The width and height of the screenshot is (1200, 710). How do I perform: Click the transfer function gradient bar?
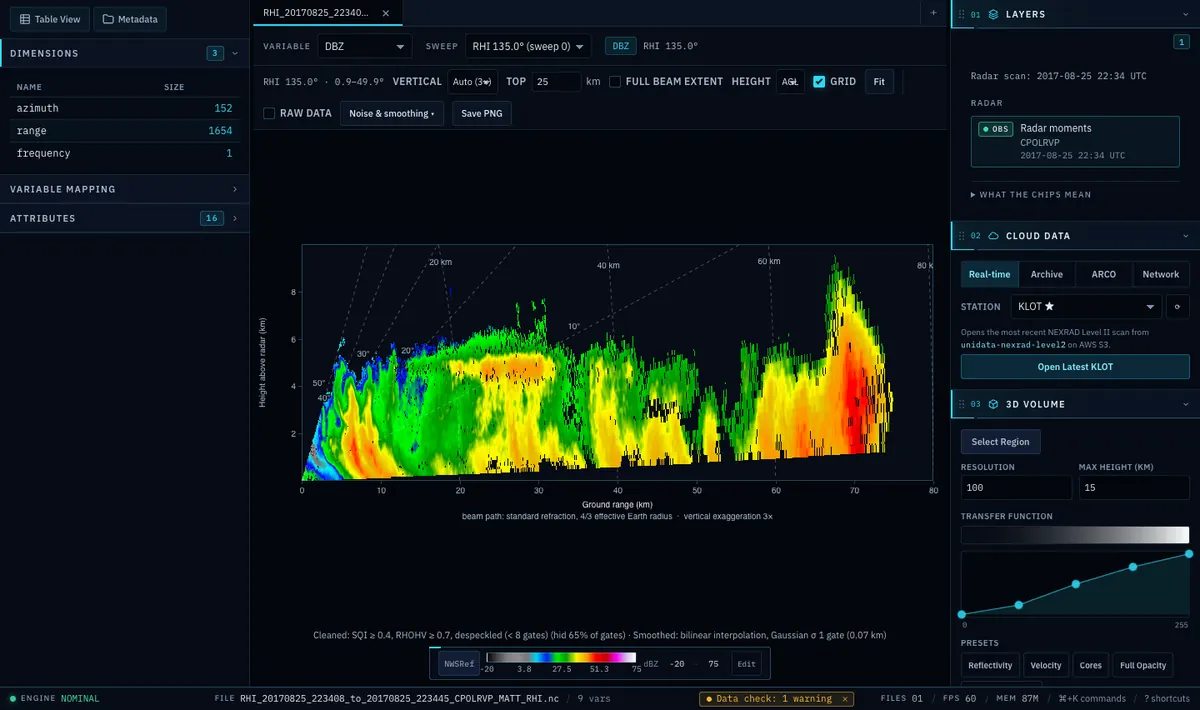point(1075,535)
